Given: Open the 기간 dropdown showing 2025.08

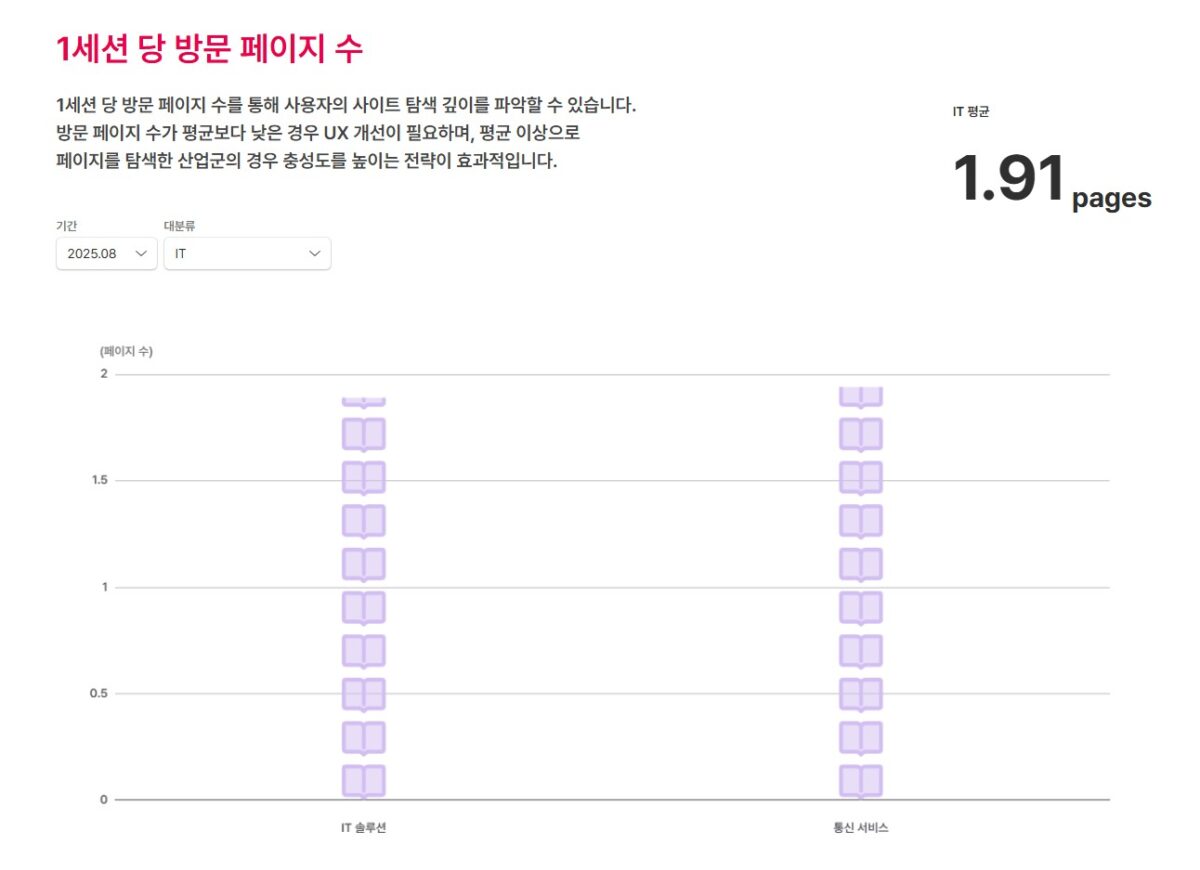Looking at the screenshot, I should [x=106, y=254].
